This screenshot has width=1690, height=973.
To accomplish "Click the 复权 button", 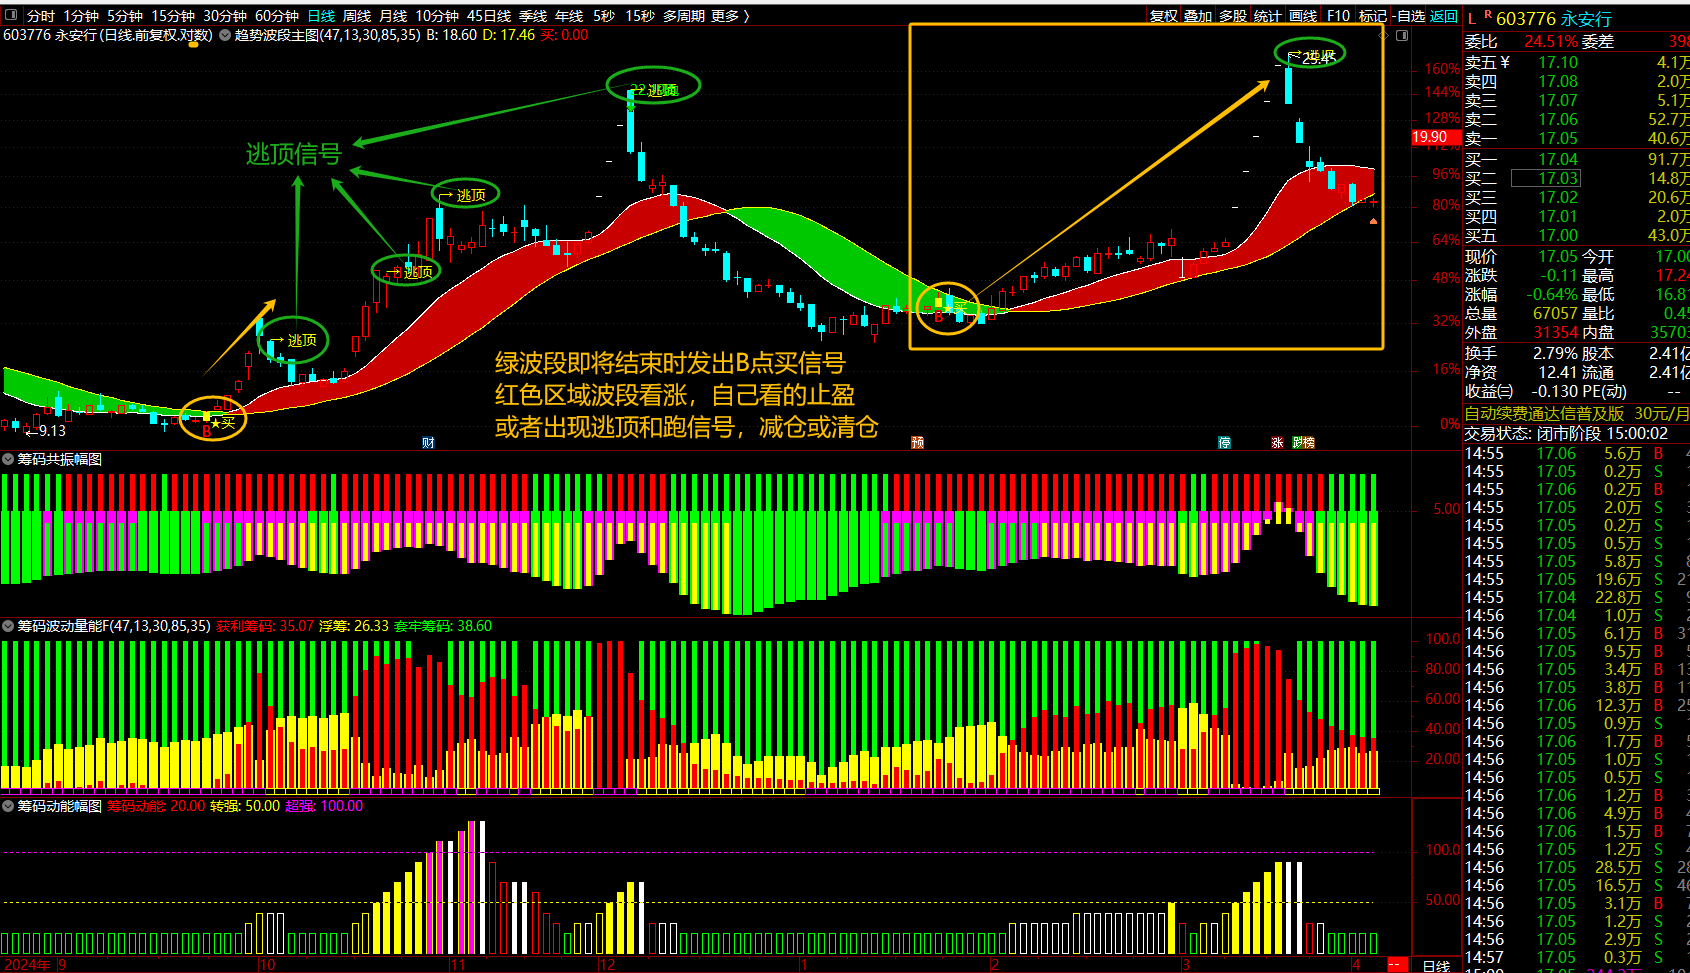I will [1163, 16].
